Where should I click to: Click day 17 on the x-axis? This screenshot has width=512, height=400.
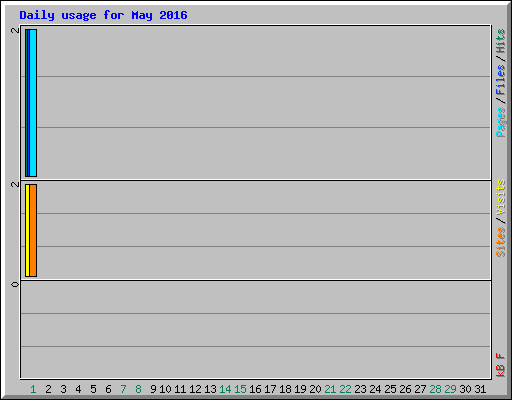point(270,389)
